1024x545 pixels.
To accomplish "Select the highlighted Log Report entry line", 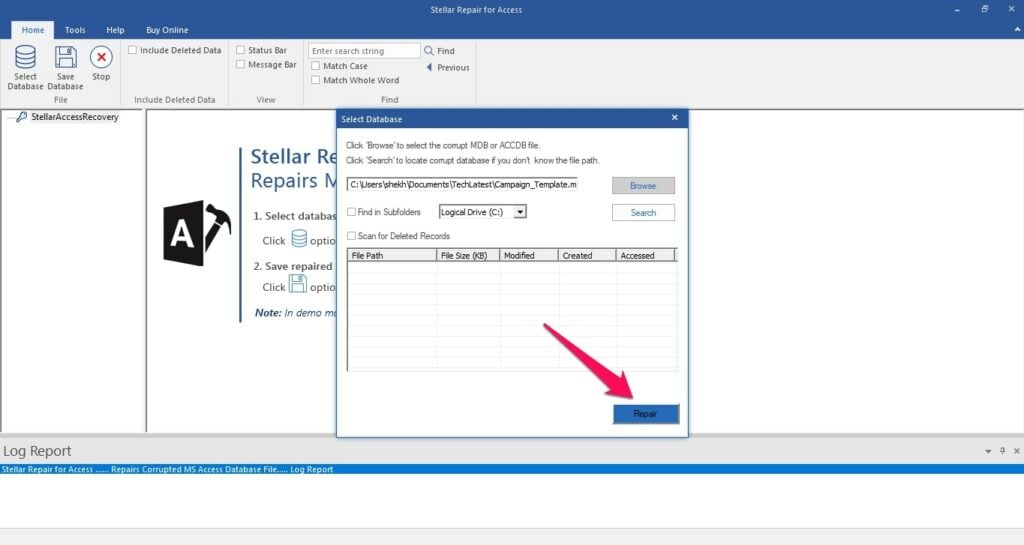I will pyautogui.click(x=512, y=469).
